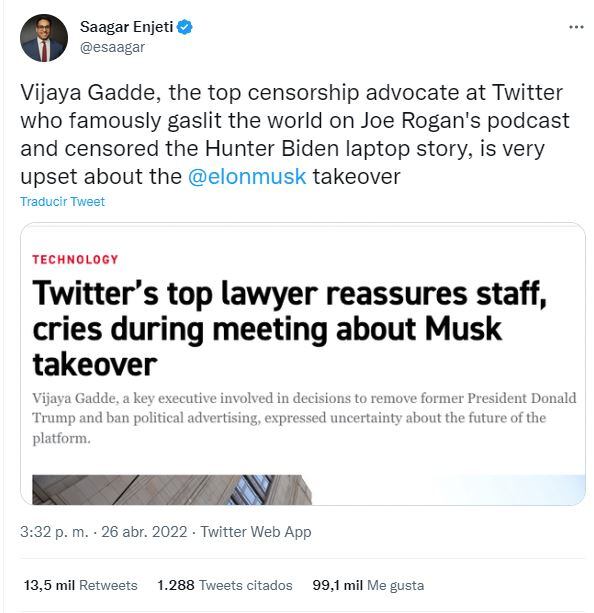Click the 26 abr. 2022 date

tap(144, 532)
